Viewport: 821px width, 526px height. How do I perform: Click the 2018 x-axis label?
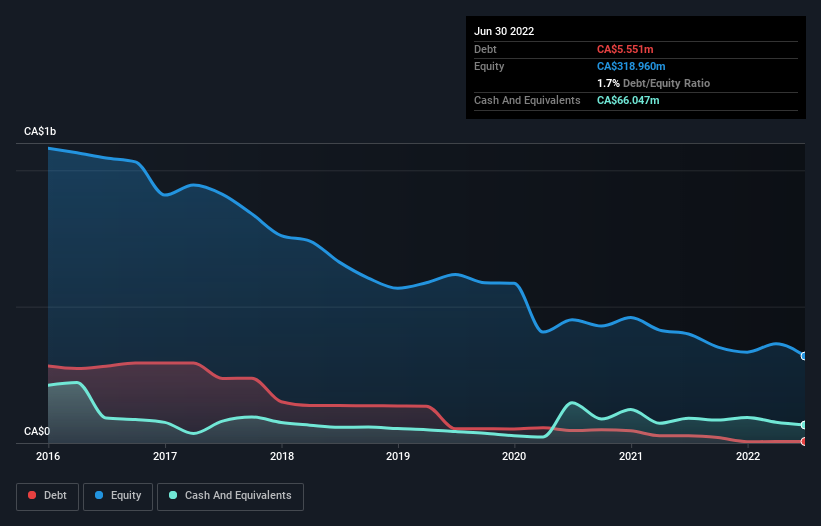[x=282, y=456]
